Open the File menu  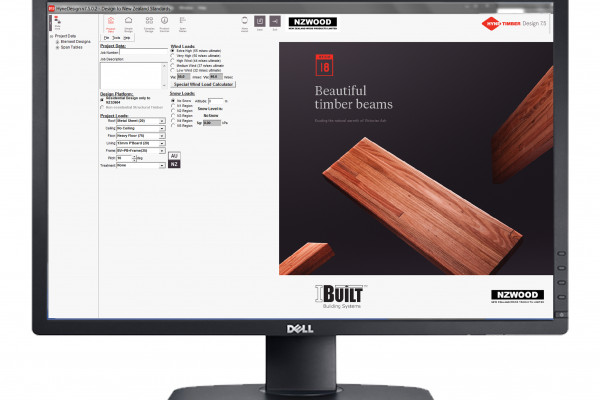[x=107, y=38]
